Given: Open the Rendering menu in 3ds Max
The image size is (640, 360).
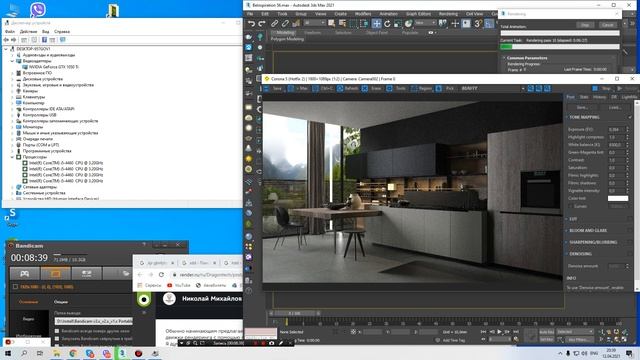Looking at the screenshot, I should pos(448,14).
